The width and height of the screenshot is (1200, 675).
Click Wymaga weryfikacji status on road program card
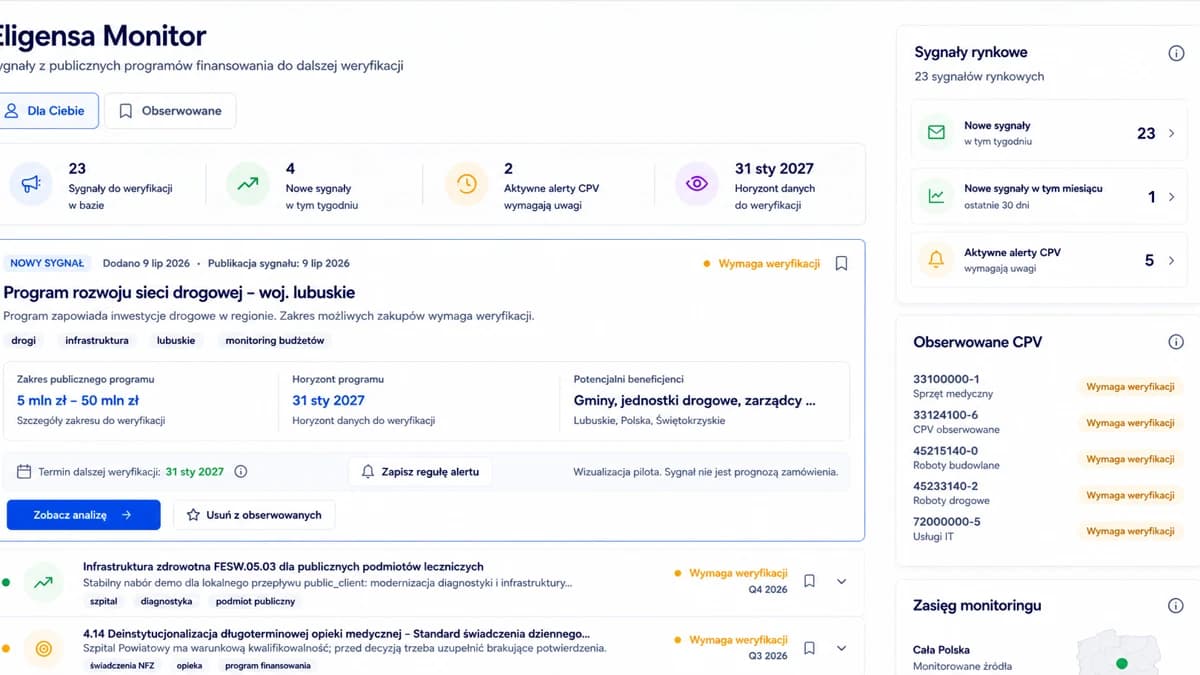(762, 264)
